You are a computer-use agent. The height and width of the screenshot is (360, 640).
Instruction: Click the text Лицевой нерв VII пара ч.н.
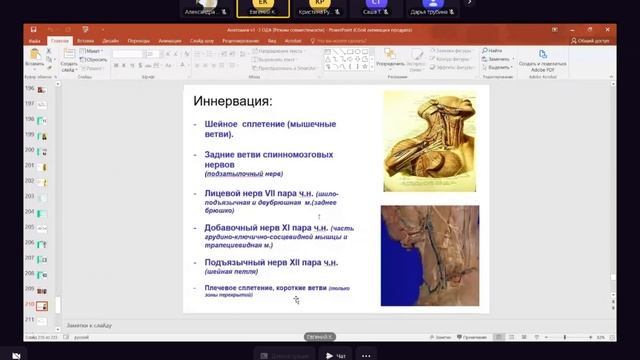point(259,193)
